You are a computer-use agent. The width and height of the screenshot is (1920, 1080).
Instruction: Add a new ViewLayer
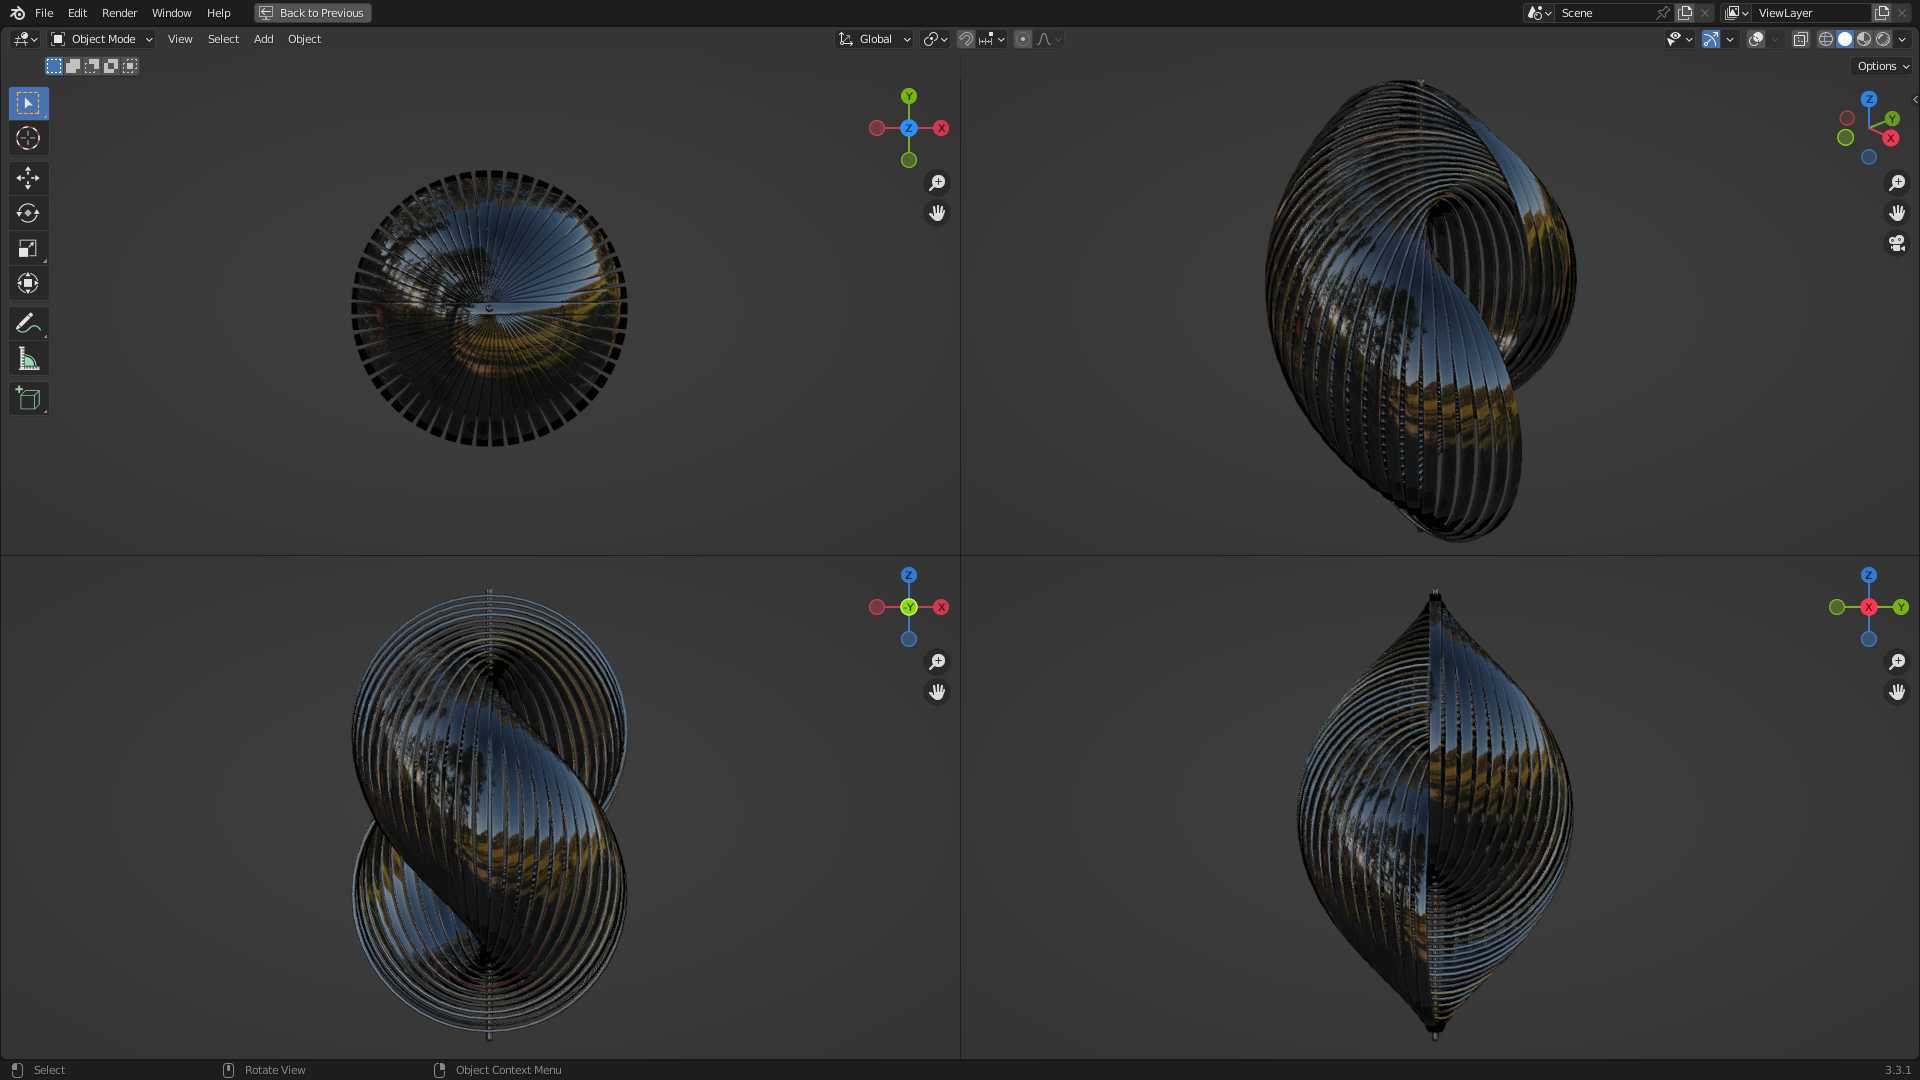(1882, 13)
